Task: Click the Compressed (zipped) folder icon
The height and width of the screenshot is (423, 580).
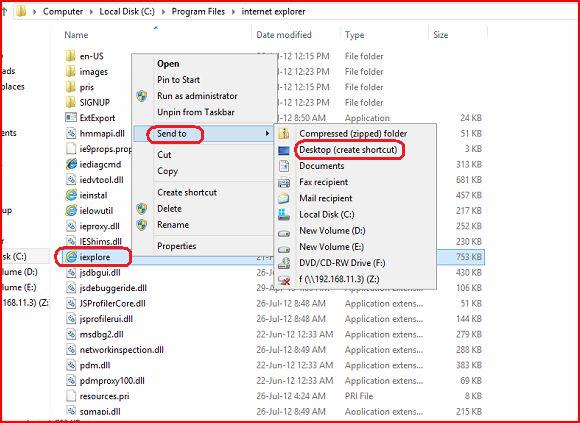Action: click(x=284, y=133)
